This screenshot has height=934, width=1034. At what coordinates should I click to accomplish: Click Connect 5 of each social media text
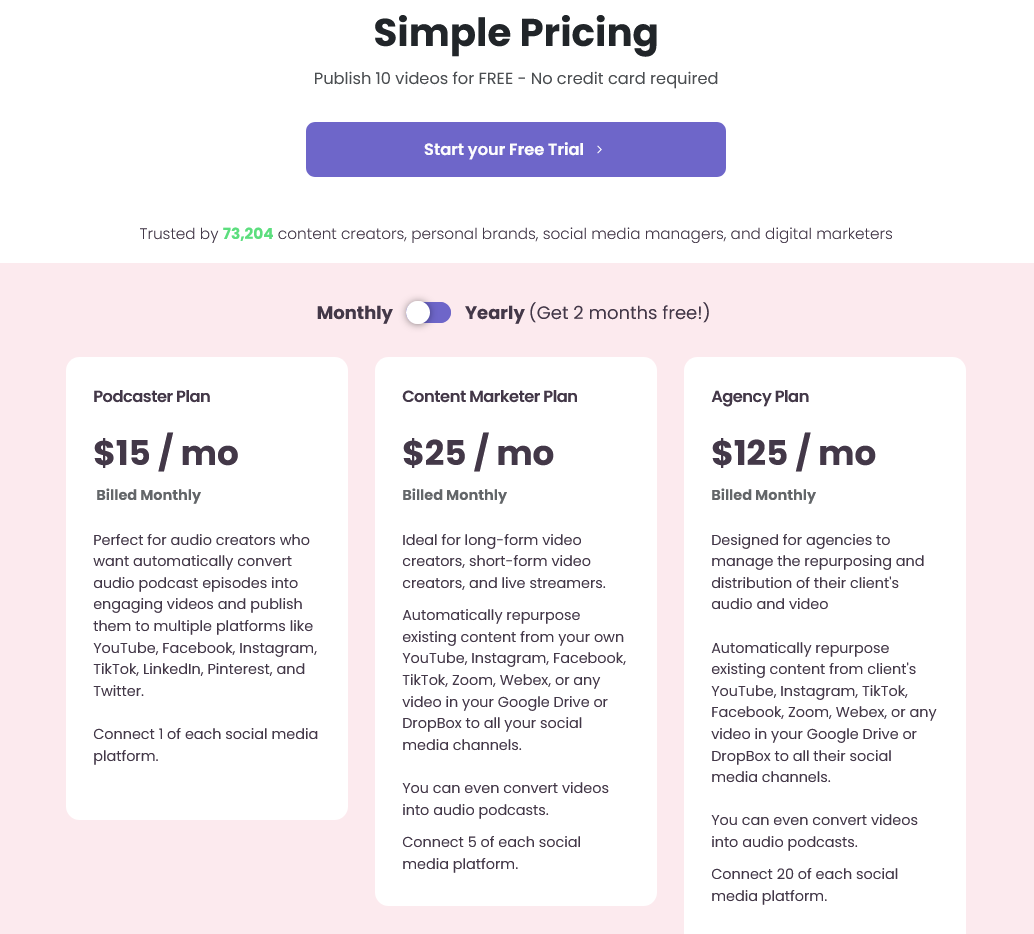click(x=491, y=852)
